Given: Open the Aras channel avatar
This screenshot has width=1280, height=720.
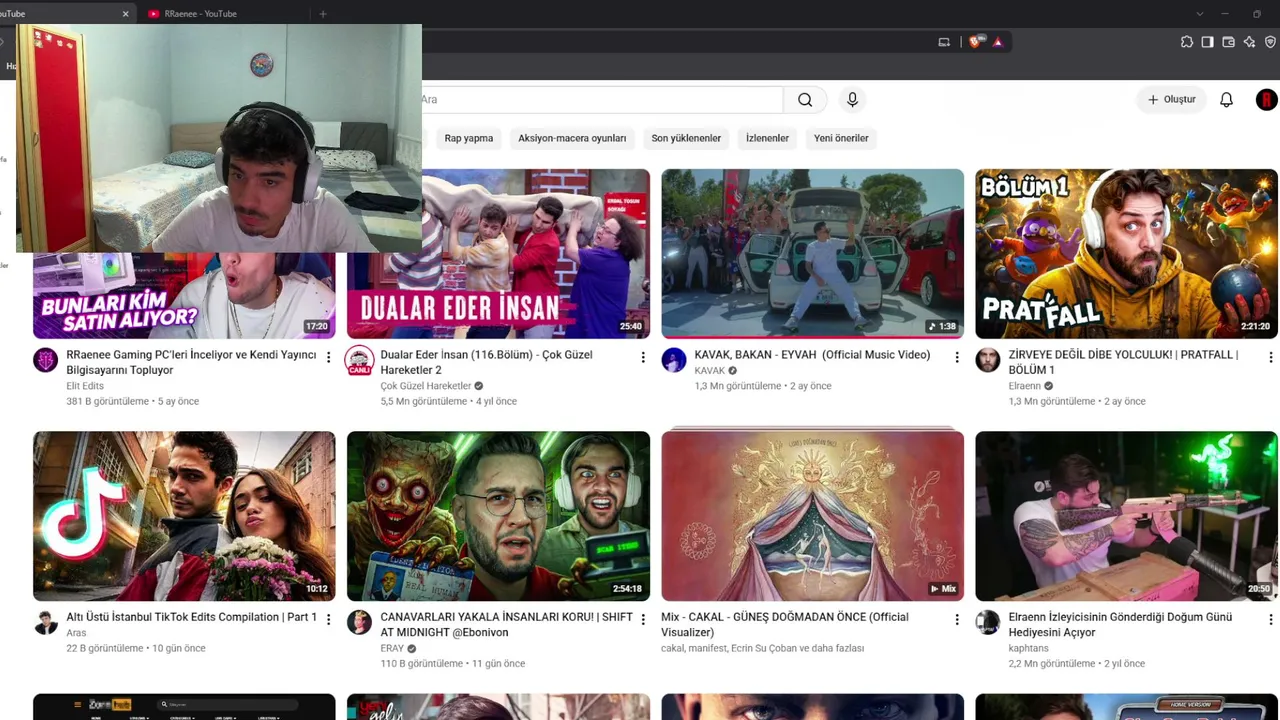Looking at the screenshot, I should (46, 622).
